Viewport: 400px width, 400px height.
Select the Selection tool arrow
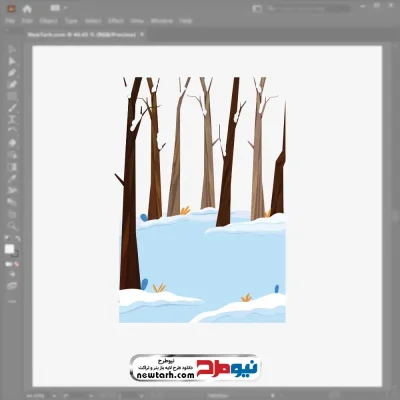[12, 49]
